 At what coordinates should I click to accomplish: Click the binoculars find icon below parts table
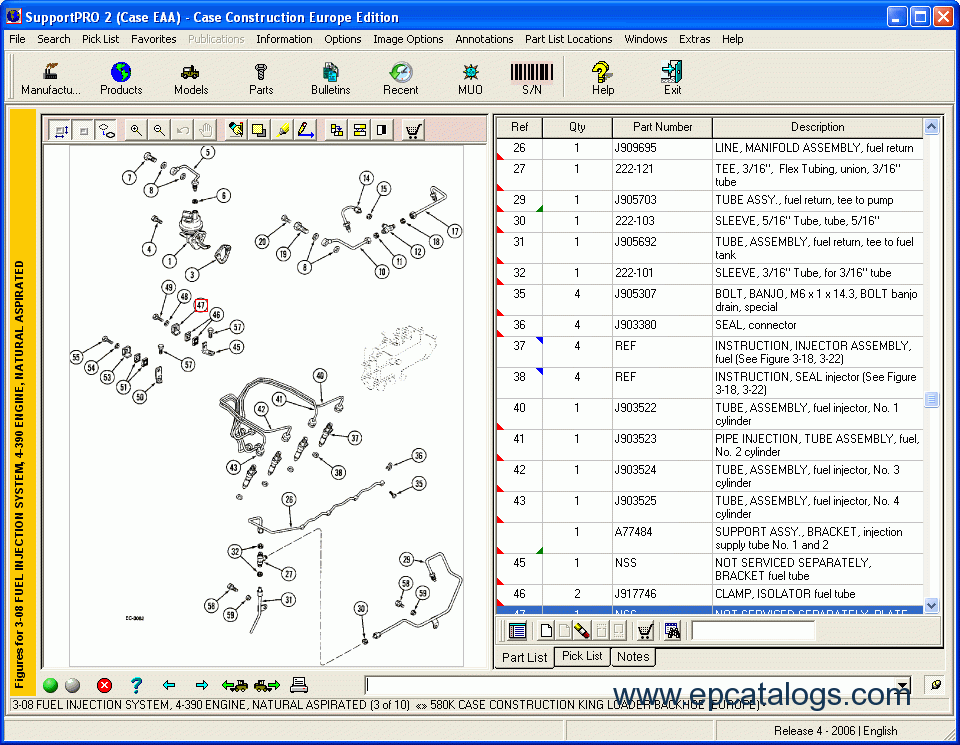click(672, 631)
